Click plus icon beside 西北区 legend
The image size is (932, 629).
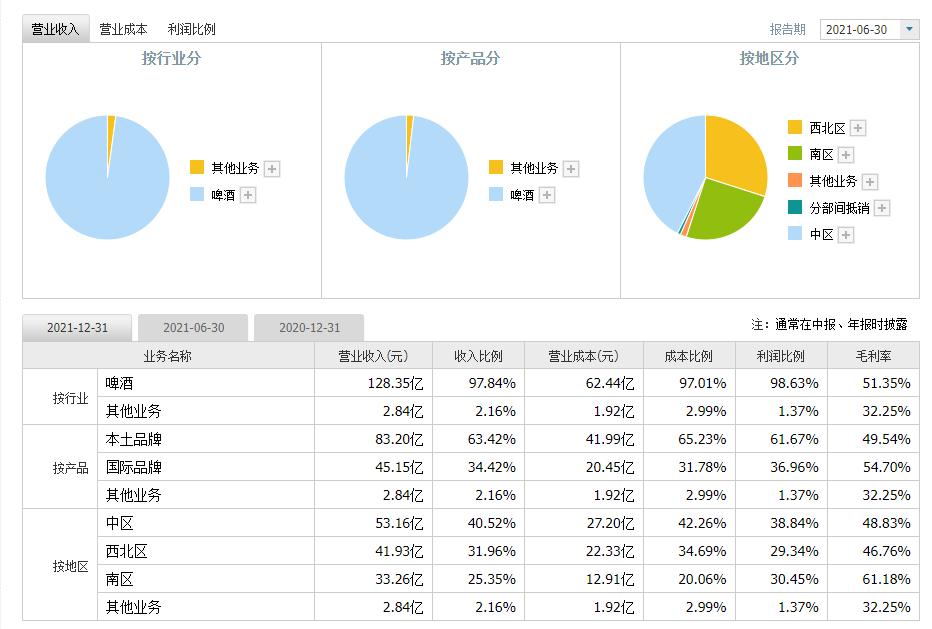tap(858, 128)
